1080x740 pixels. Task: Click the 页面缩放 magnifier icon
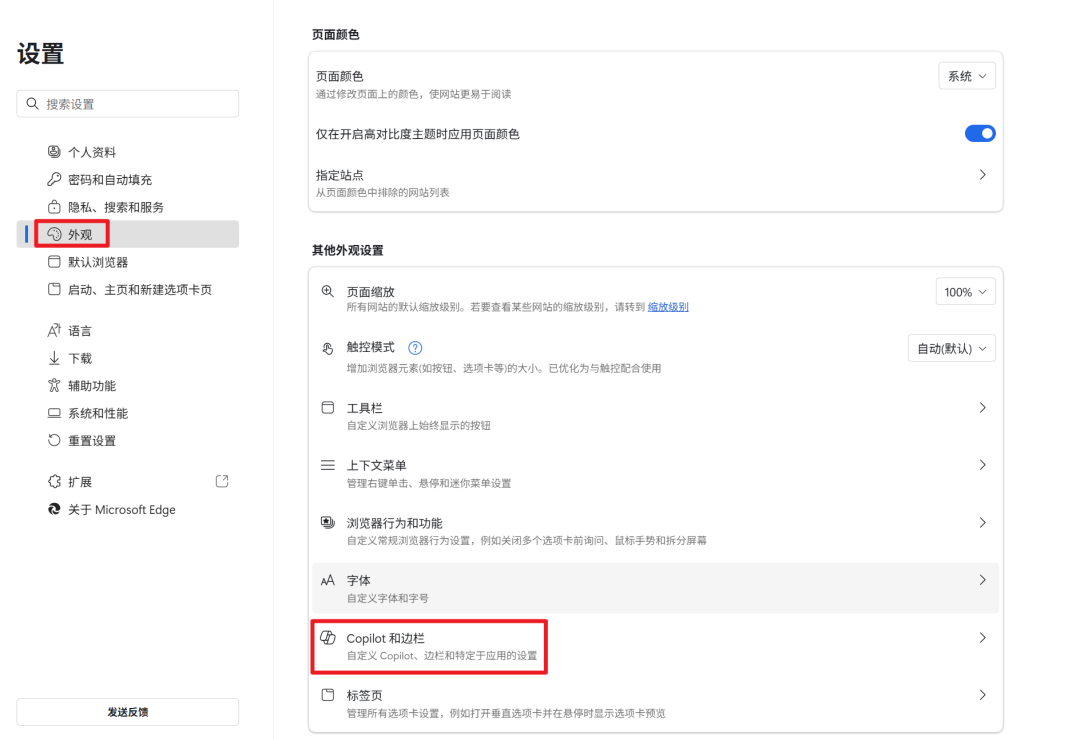point(327,291)
